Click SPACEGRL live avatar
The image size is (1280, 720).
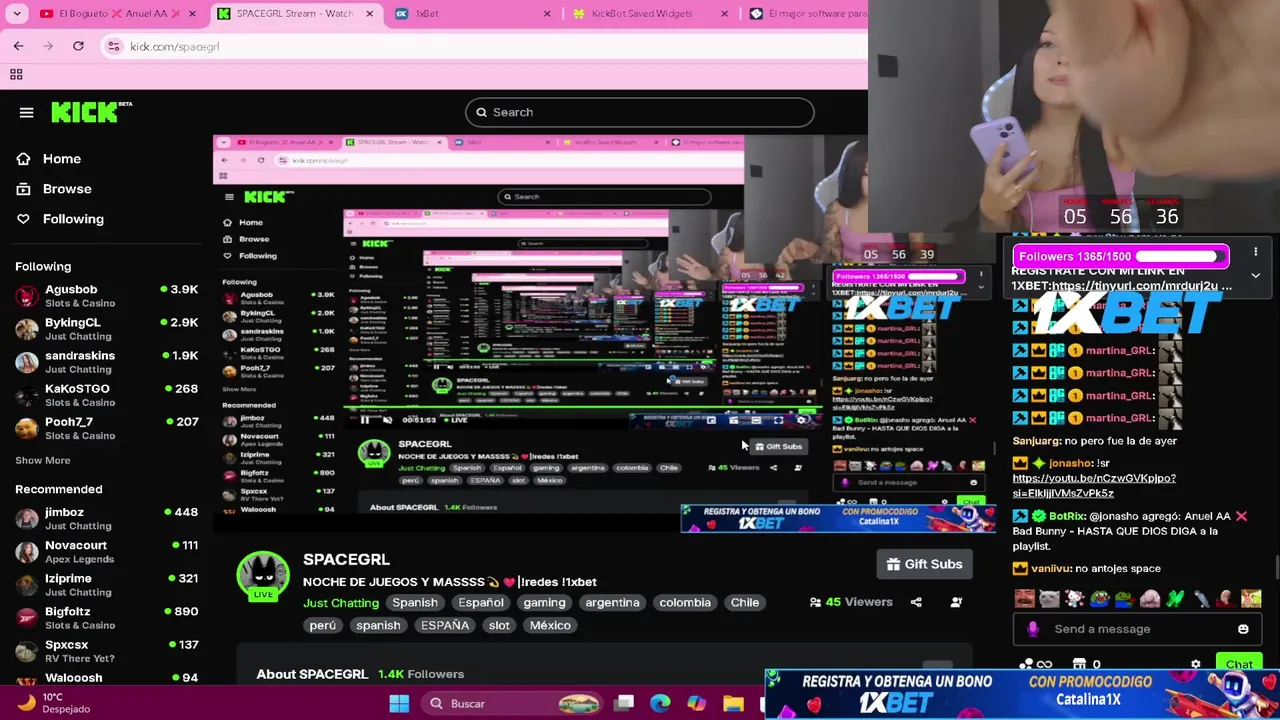pyautogui.click(x=263, y=576)
